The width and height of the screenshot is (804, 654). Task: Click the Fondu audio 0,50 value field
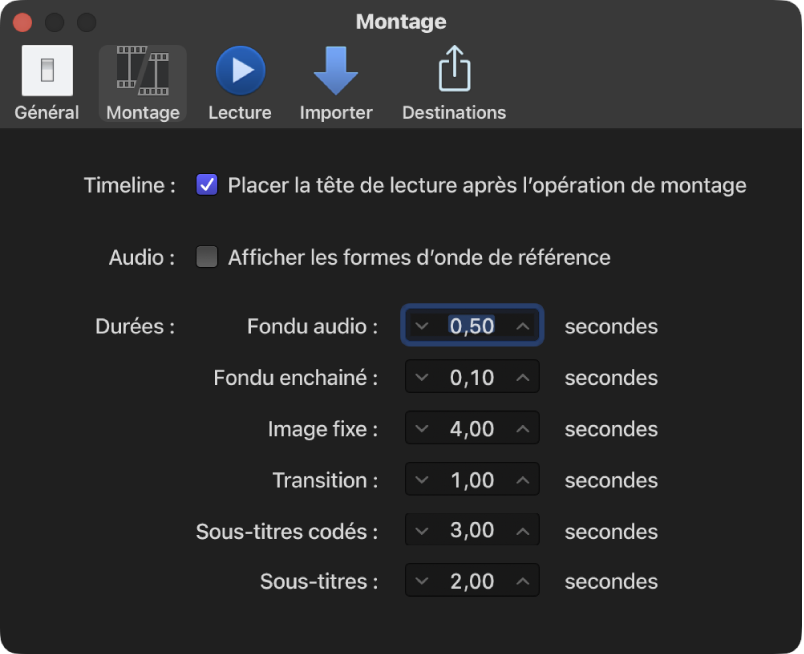click(472, 326)
